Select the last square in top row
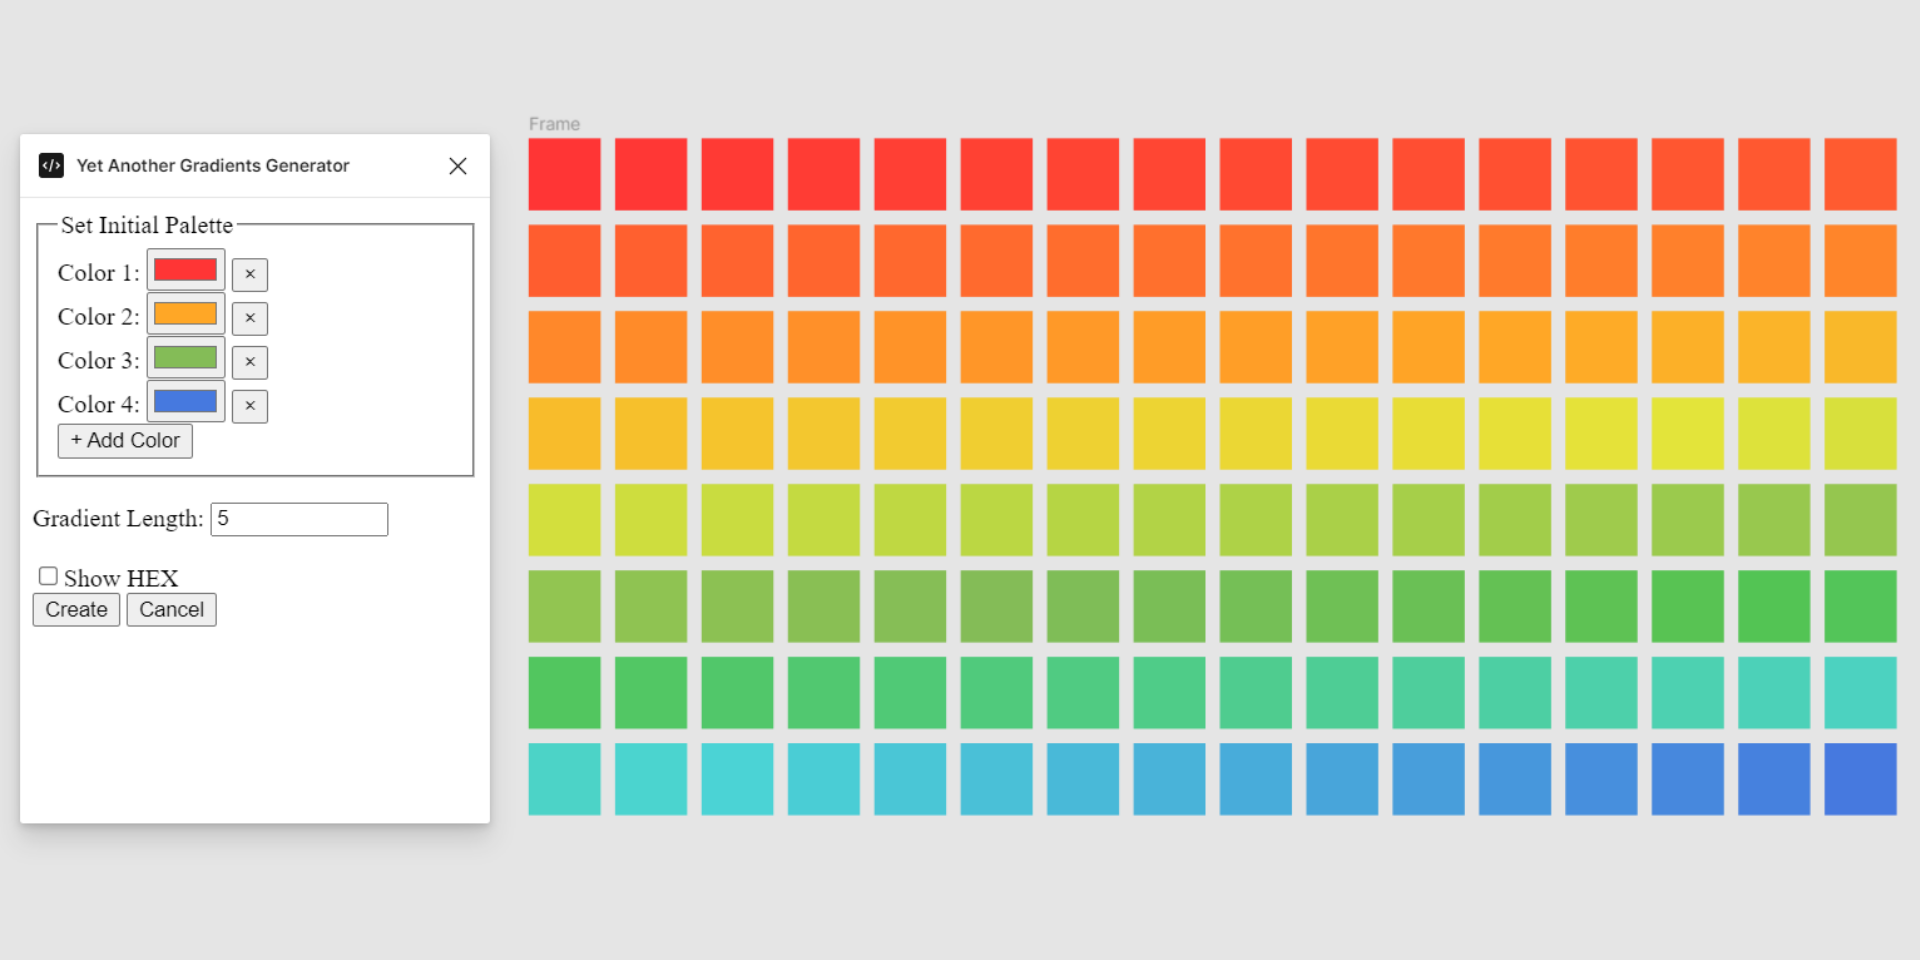This screenshot has width=1920, height=960. tap(1860, 174)
